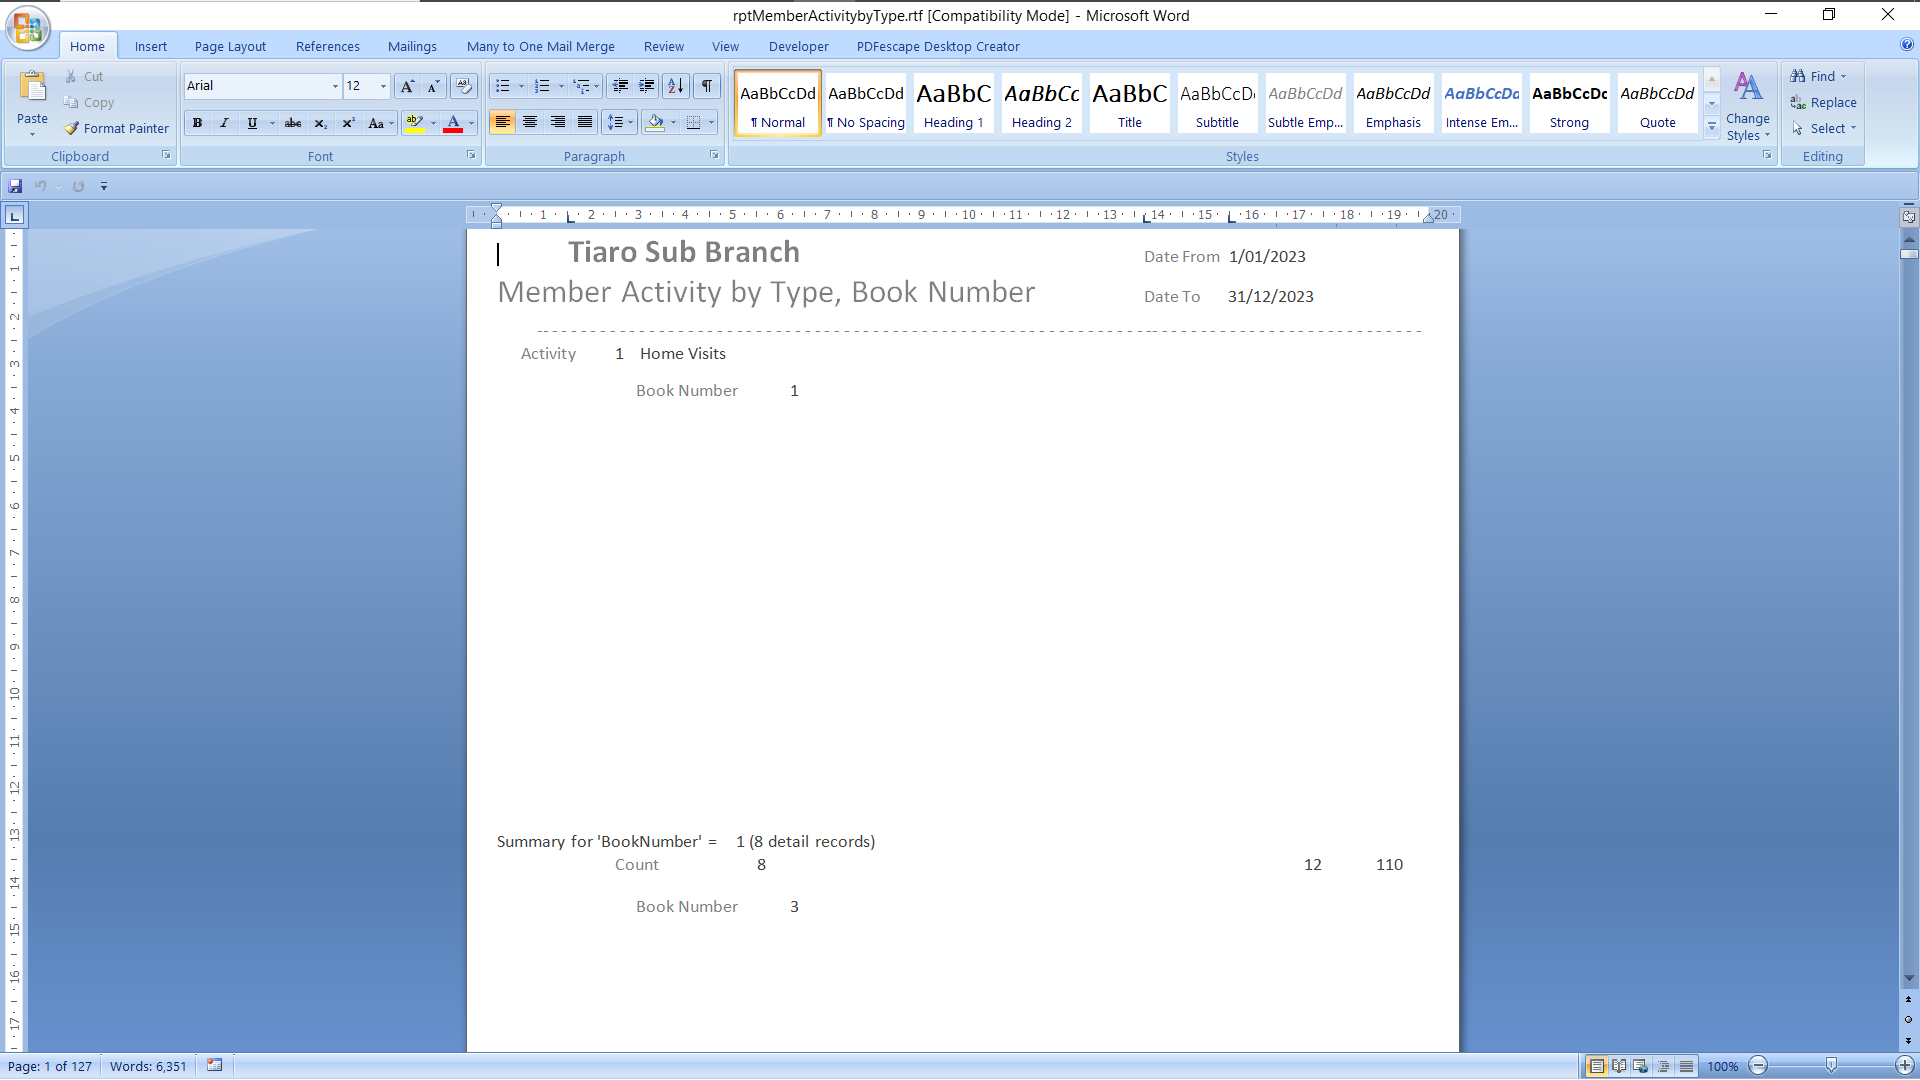The height and width of the screenshot is (1080, 1920).
Task: Open the Mailings ribbon tab
Action: (x=412, y=46)
